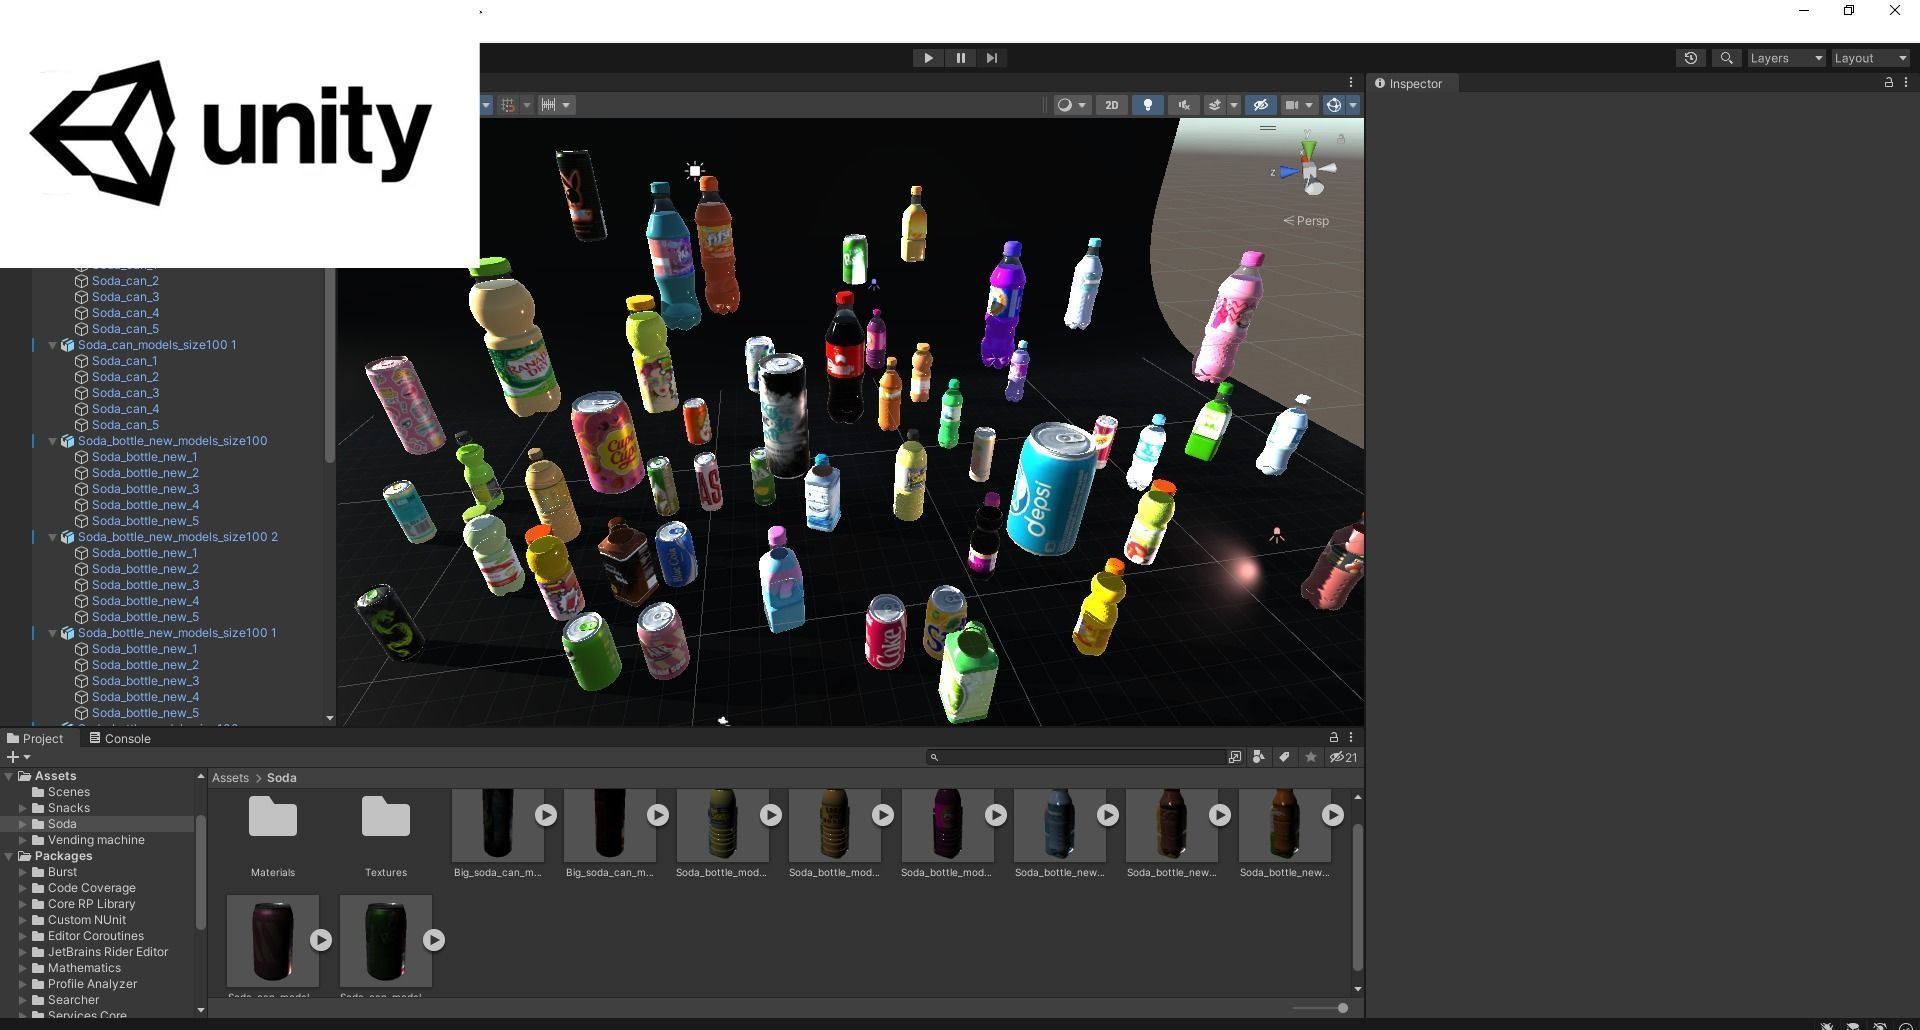Screen dimensions: 1920x1030
Task: Collapse the Packages folder arrow
Action: 9,856
